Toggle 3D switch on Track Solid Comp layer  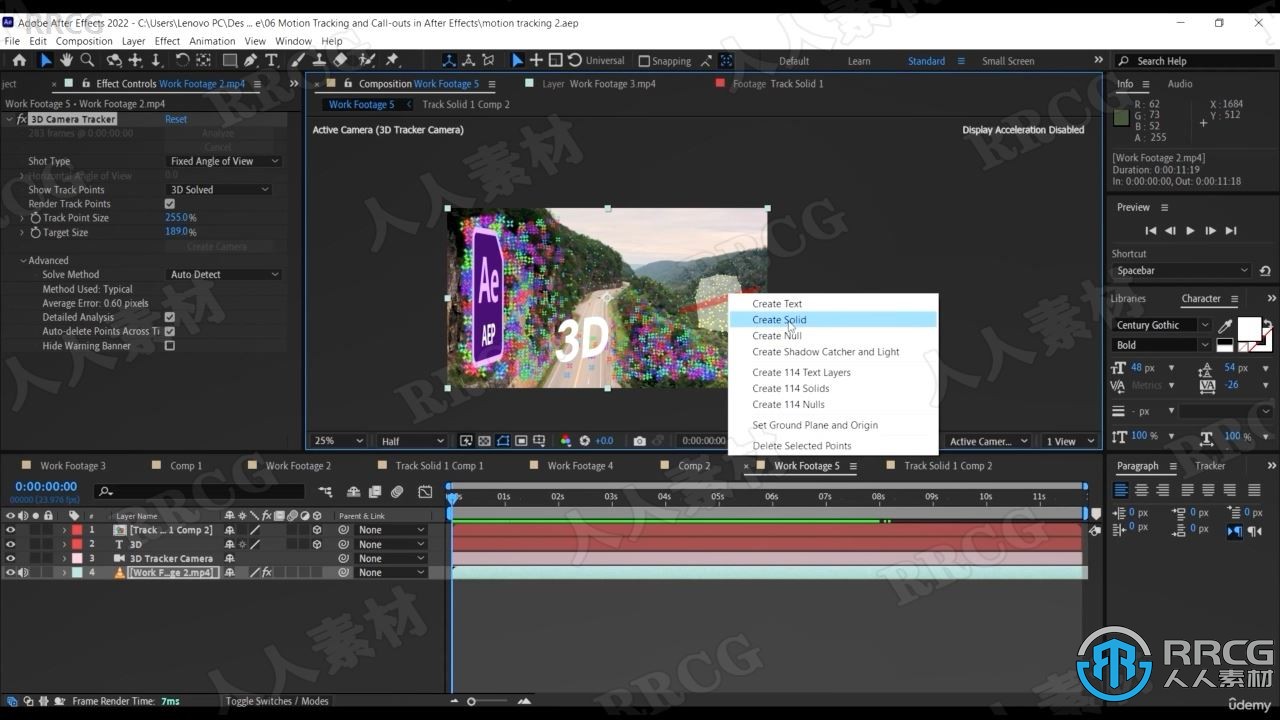click(317, 530)
